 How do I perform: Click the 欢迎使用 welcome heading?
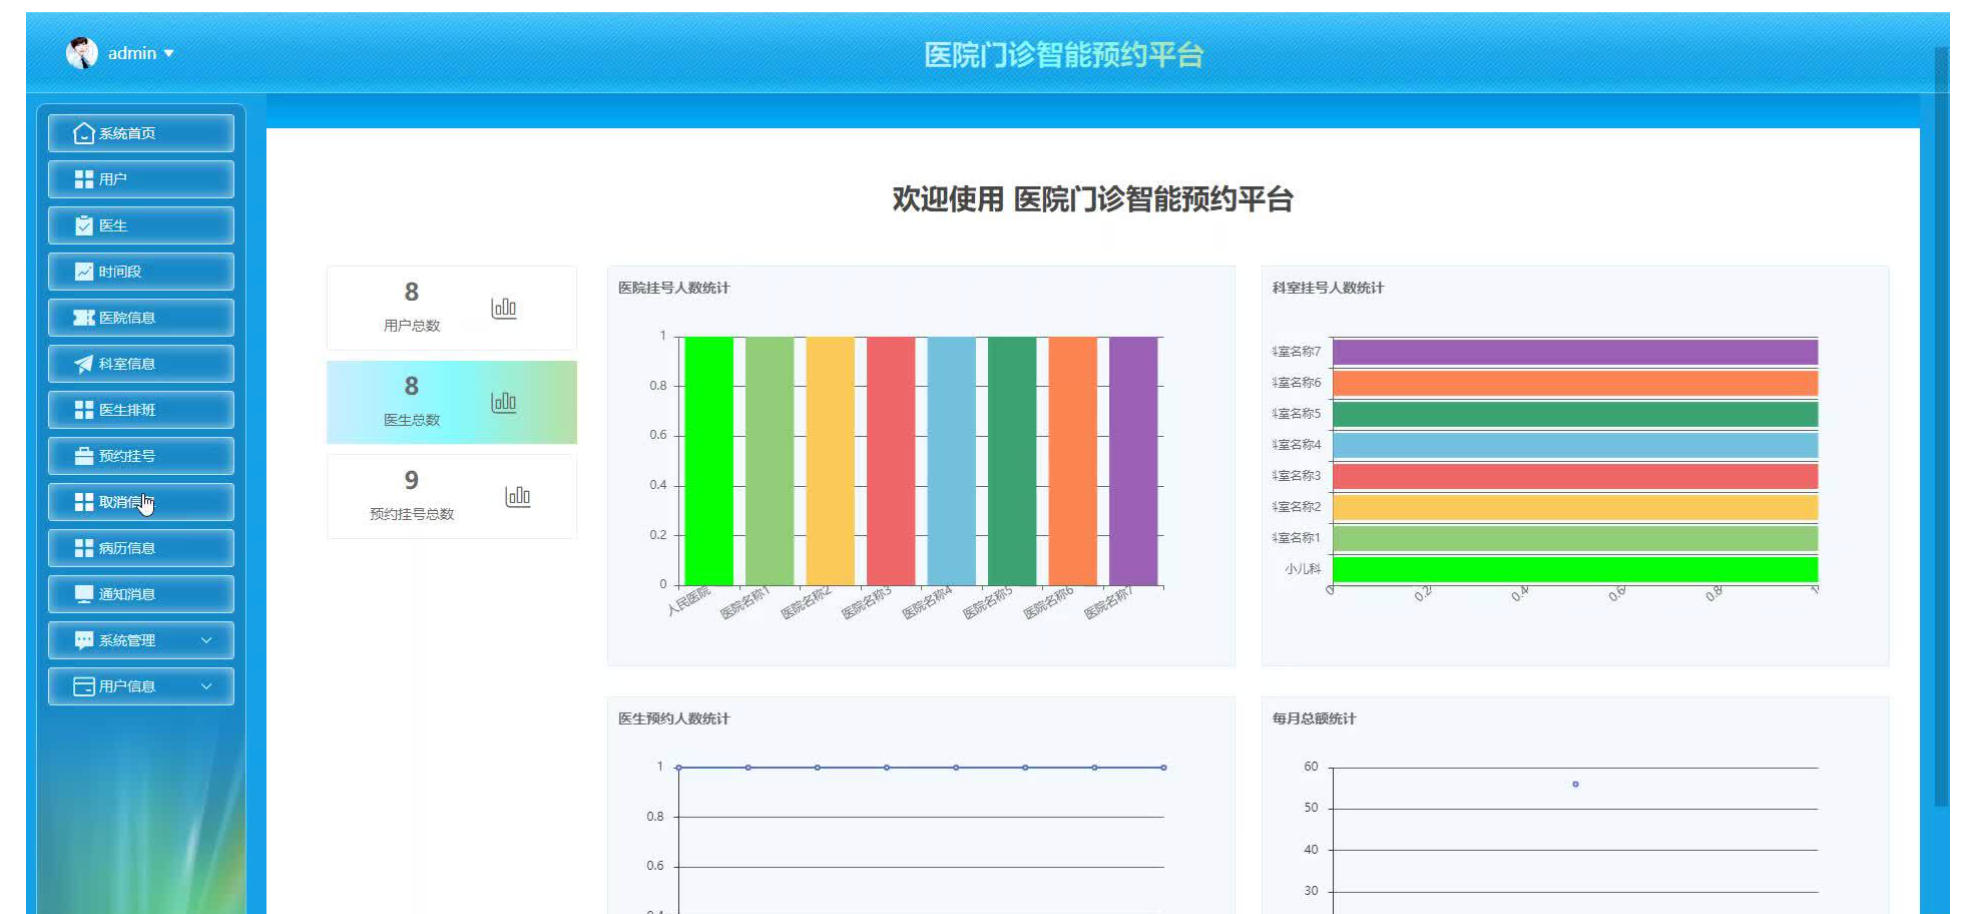click(x=1092, y=199)
